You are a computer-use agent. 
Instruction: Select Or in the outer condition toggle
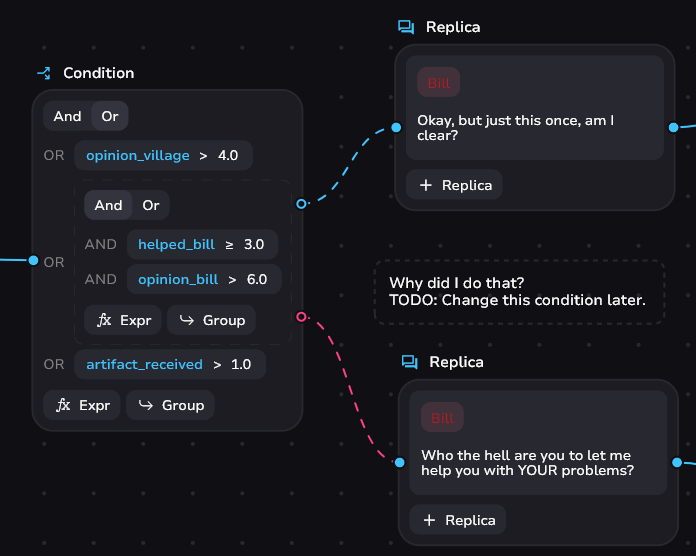(x=110, y=116)
